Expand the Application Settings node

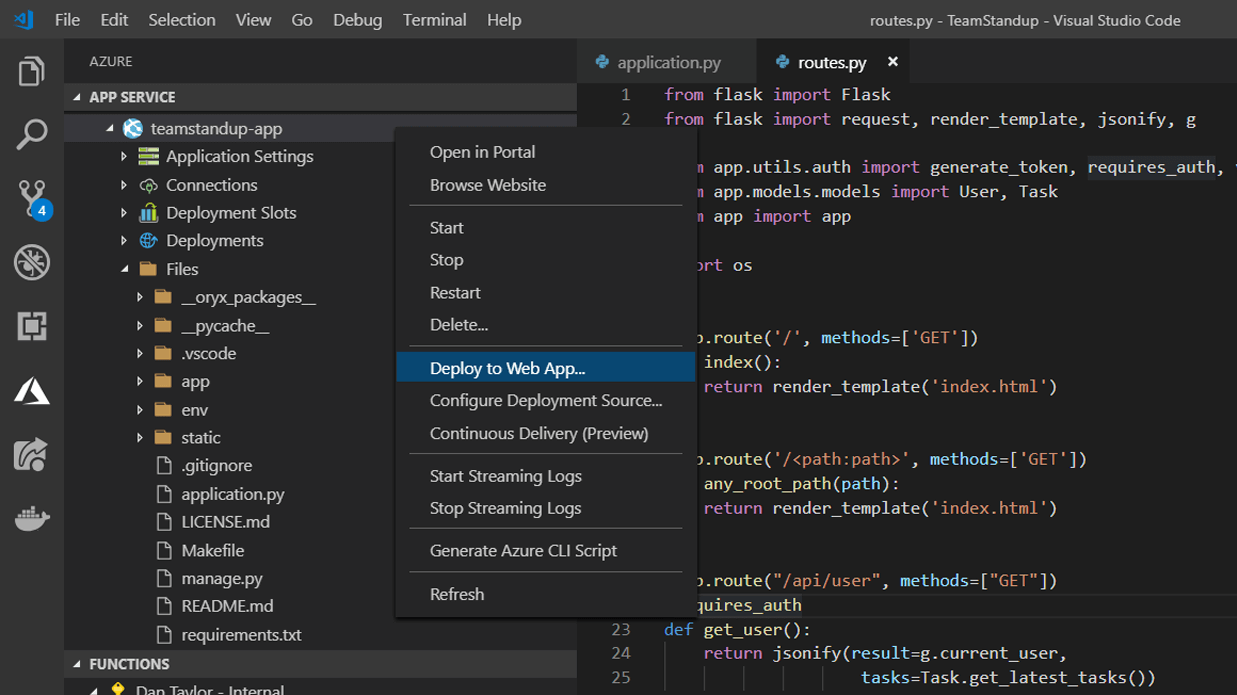click(124, 157)
